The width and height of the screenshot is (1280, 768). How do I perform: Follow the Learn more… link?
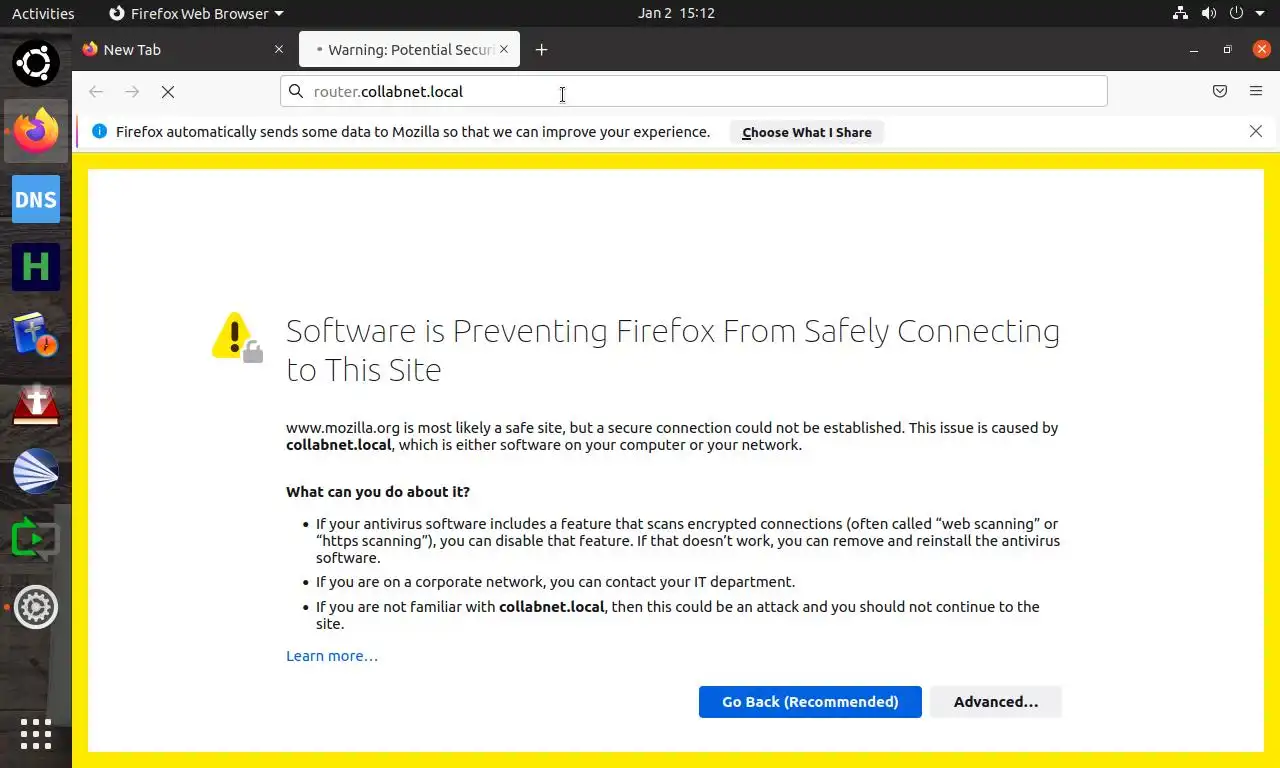point(332,656)
